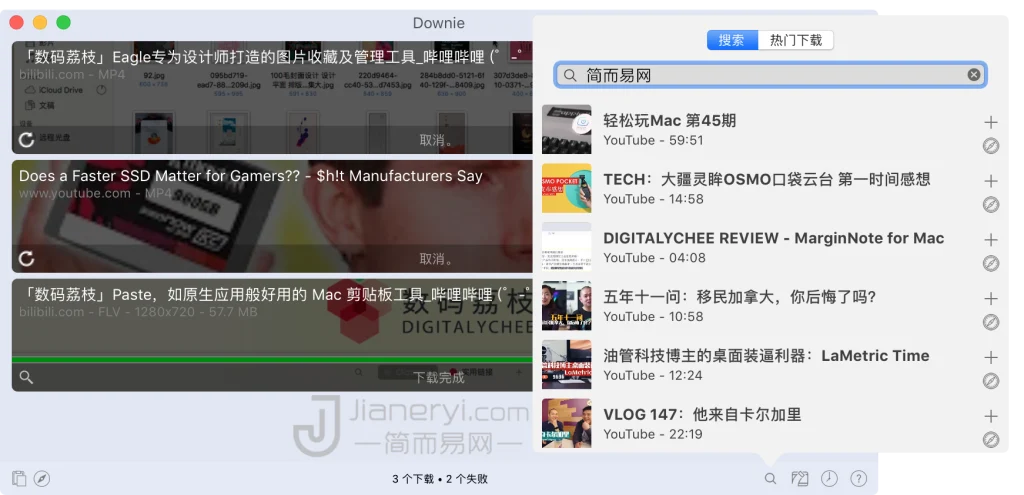Click compass icon for '五年十一问' result
1024x495 pixels.
[x=991, y=322]
